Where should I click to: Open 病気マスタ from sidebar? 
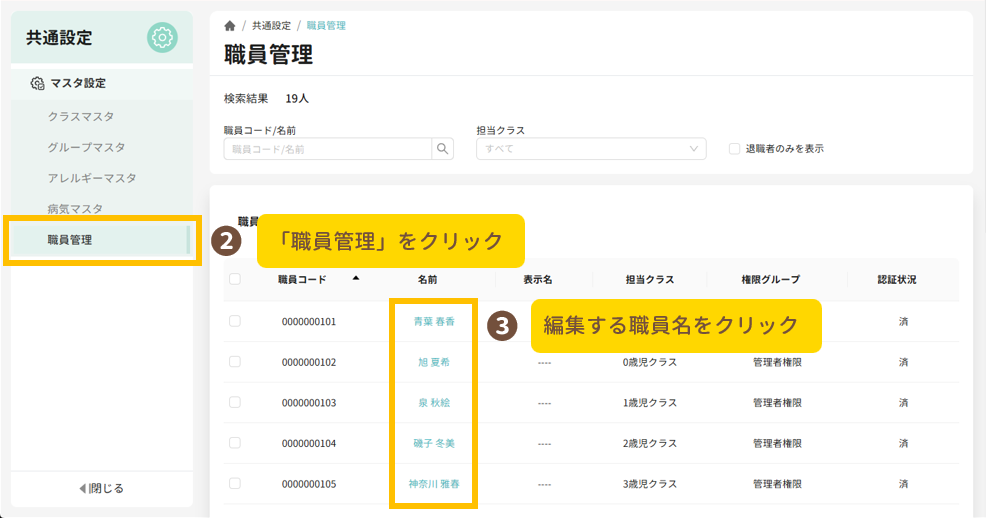click(75, 209)
